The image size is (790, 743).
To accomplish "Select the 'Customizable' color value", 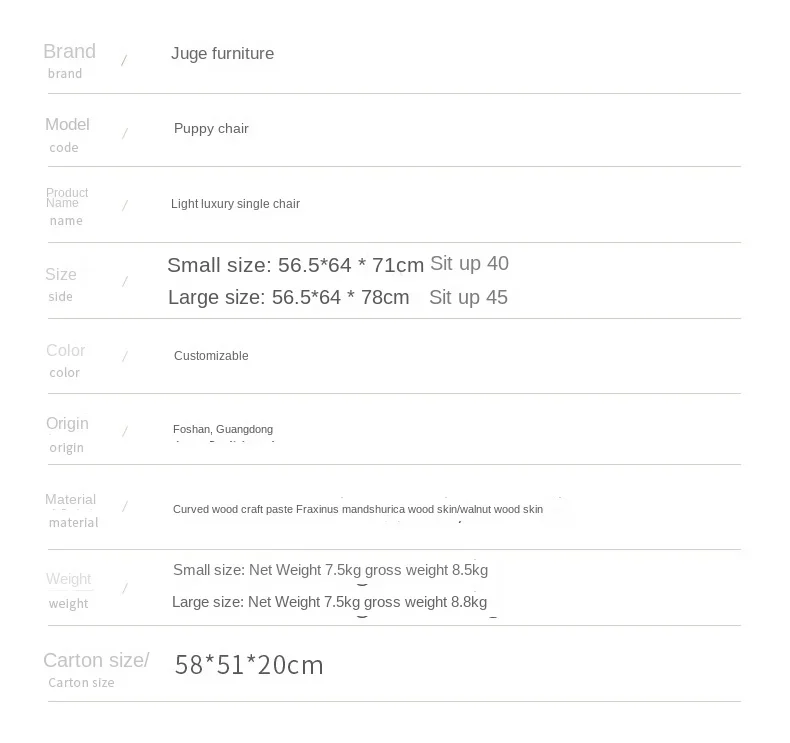I will [x=211, y=356].
